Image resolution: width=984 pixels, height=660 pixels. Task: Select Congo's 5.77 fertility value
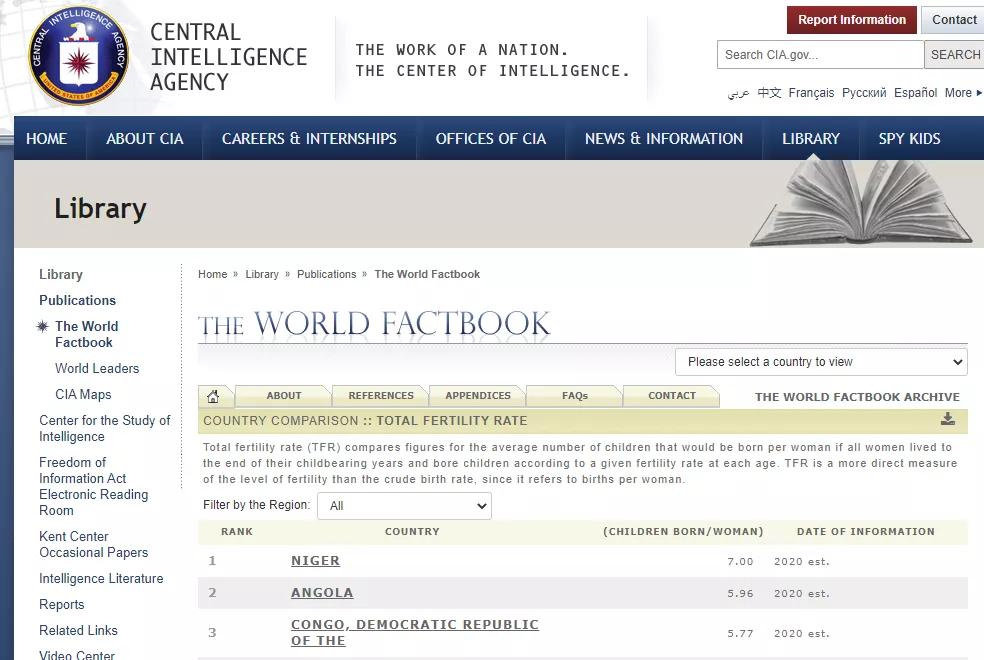click(740, 634)
